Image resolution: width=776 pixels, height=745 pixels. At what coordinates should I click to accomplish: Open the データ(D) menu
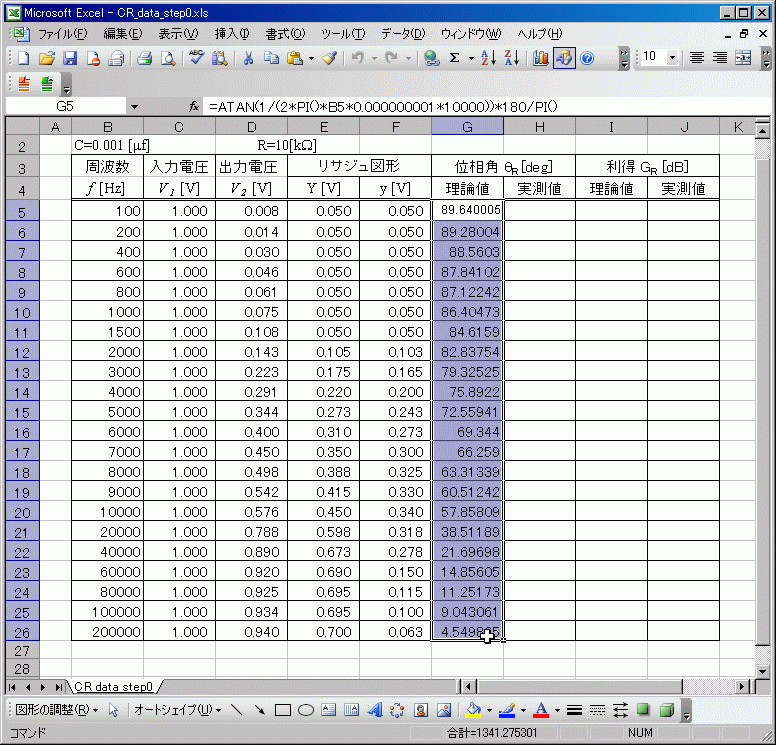pos(402,34)
